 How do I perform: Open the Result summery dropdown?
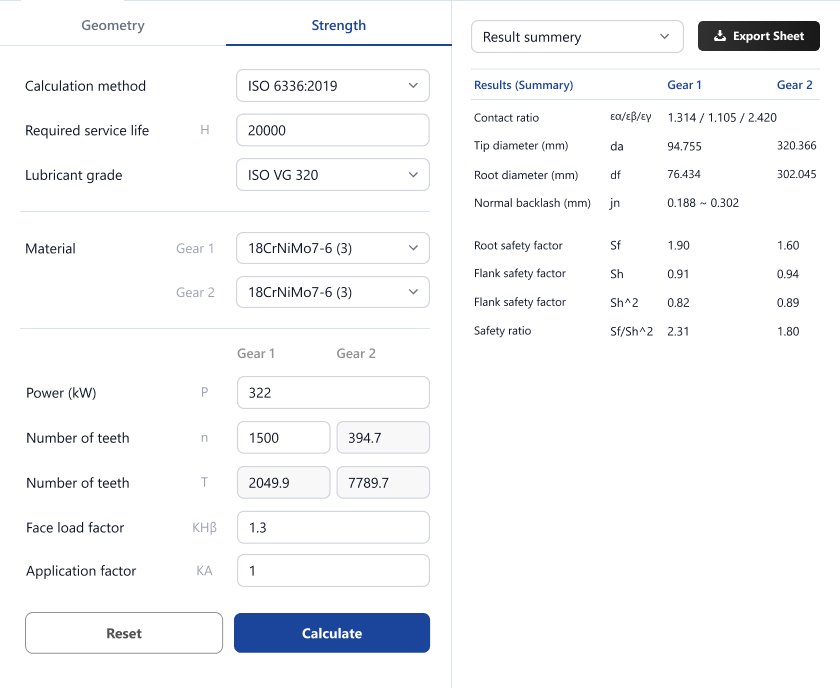click(577, 37)
